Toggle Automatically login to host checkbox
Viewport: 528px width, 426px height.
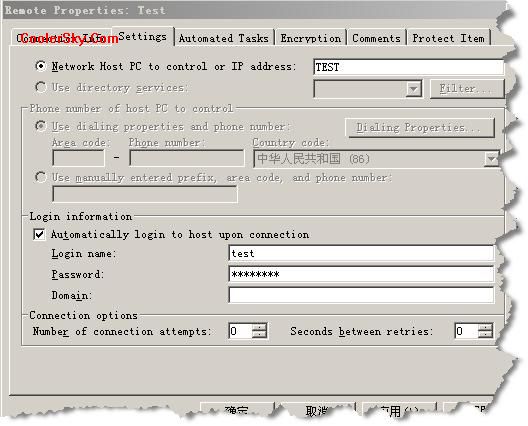pyautogui.click(x=39, y=234)
